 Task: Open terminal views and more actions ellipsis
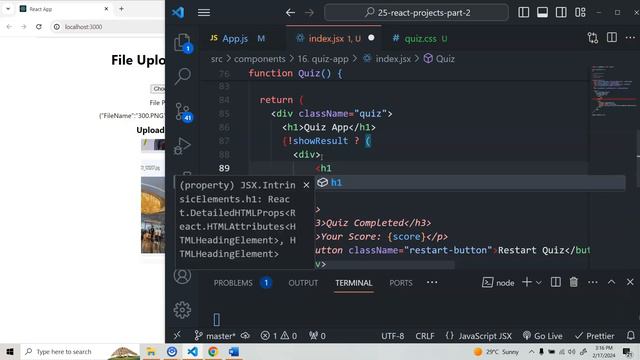(593, 282)
